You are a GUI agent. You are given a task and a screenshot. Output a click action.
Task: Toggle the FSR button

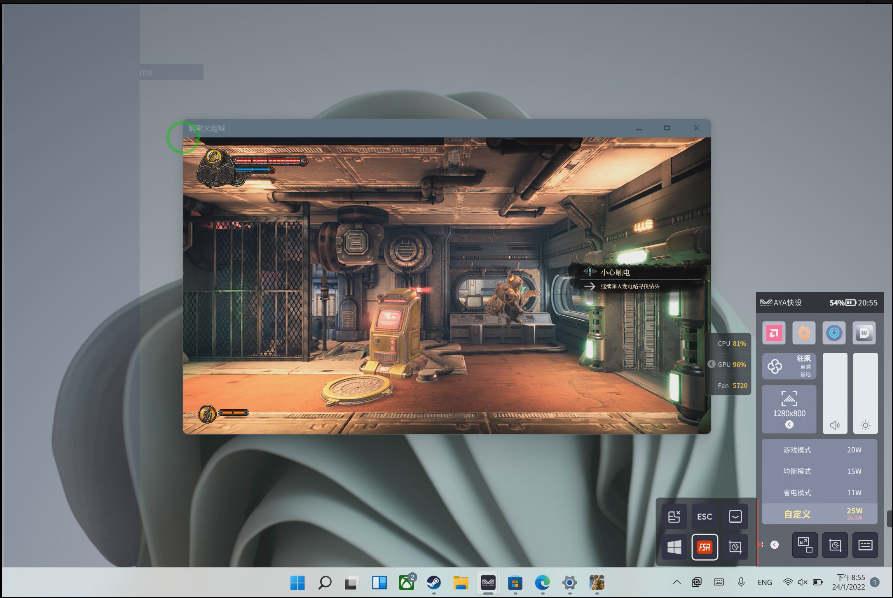[704, 547]
